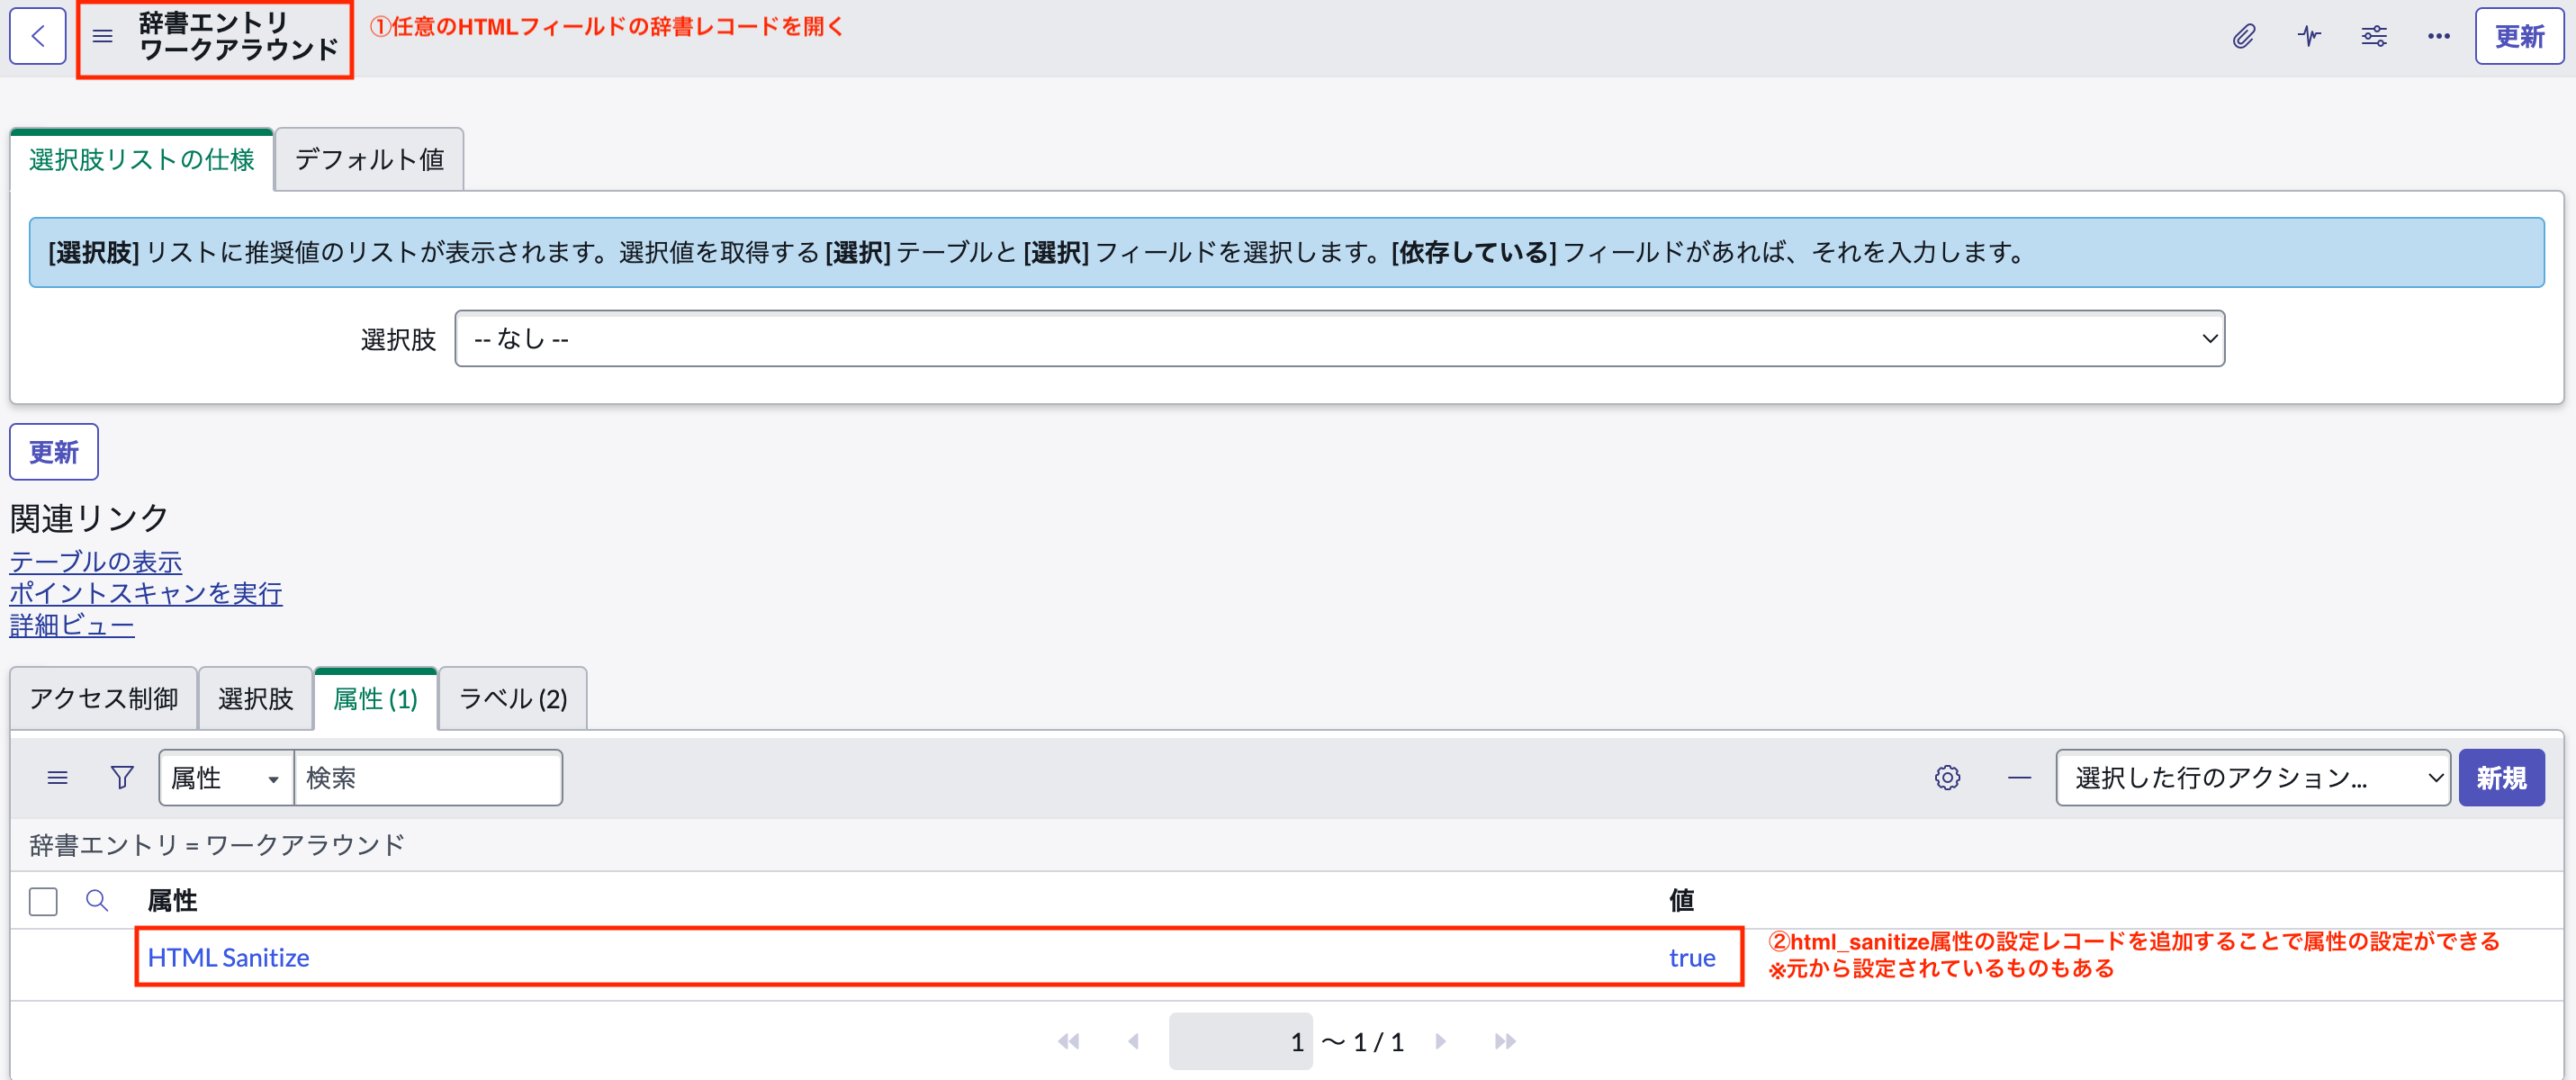This screenshot has width=2576, height=1080.
Task: Open the attachments paperclip icon
Action: 2243,36
